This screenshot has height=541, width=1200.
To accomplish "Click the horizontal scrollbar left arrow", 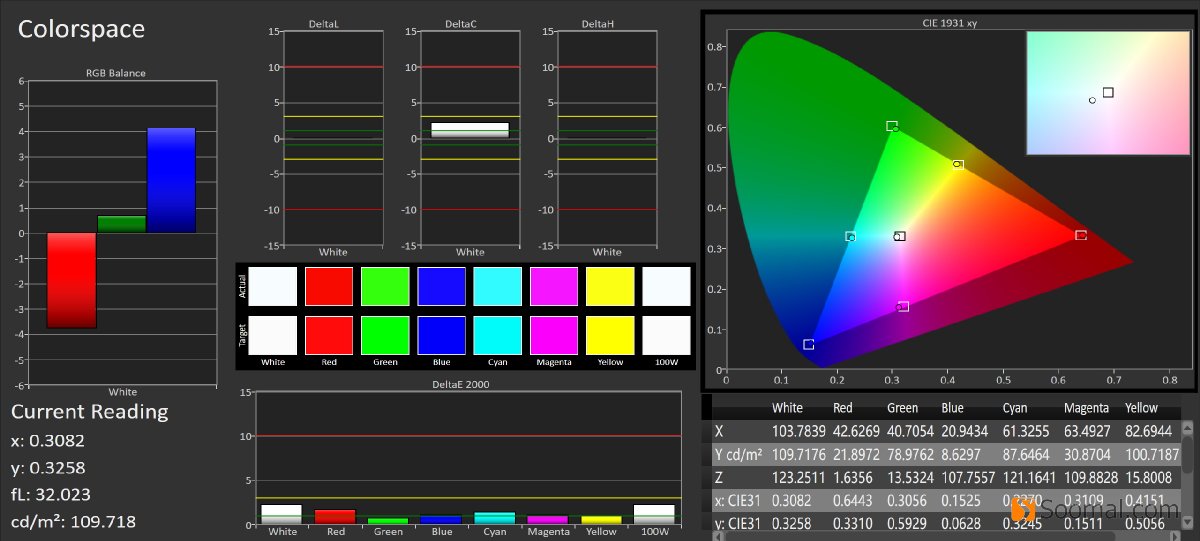I will point(717,535).
